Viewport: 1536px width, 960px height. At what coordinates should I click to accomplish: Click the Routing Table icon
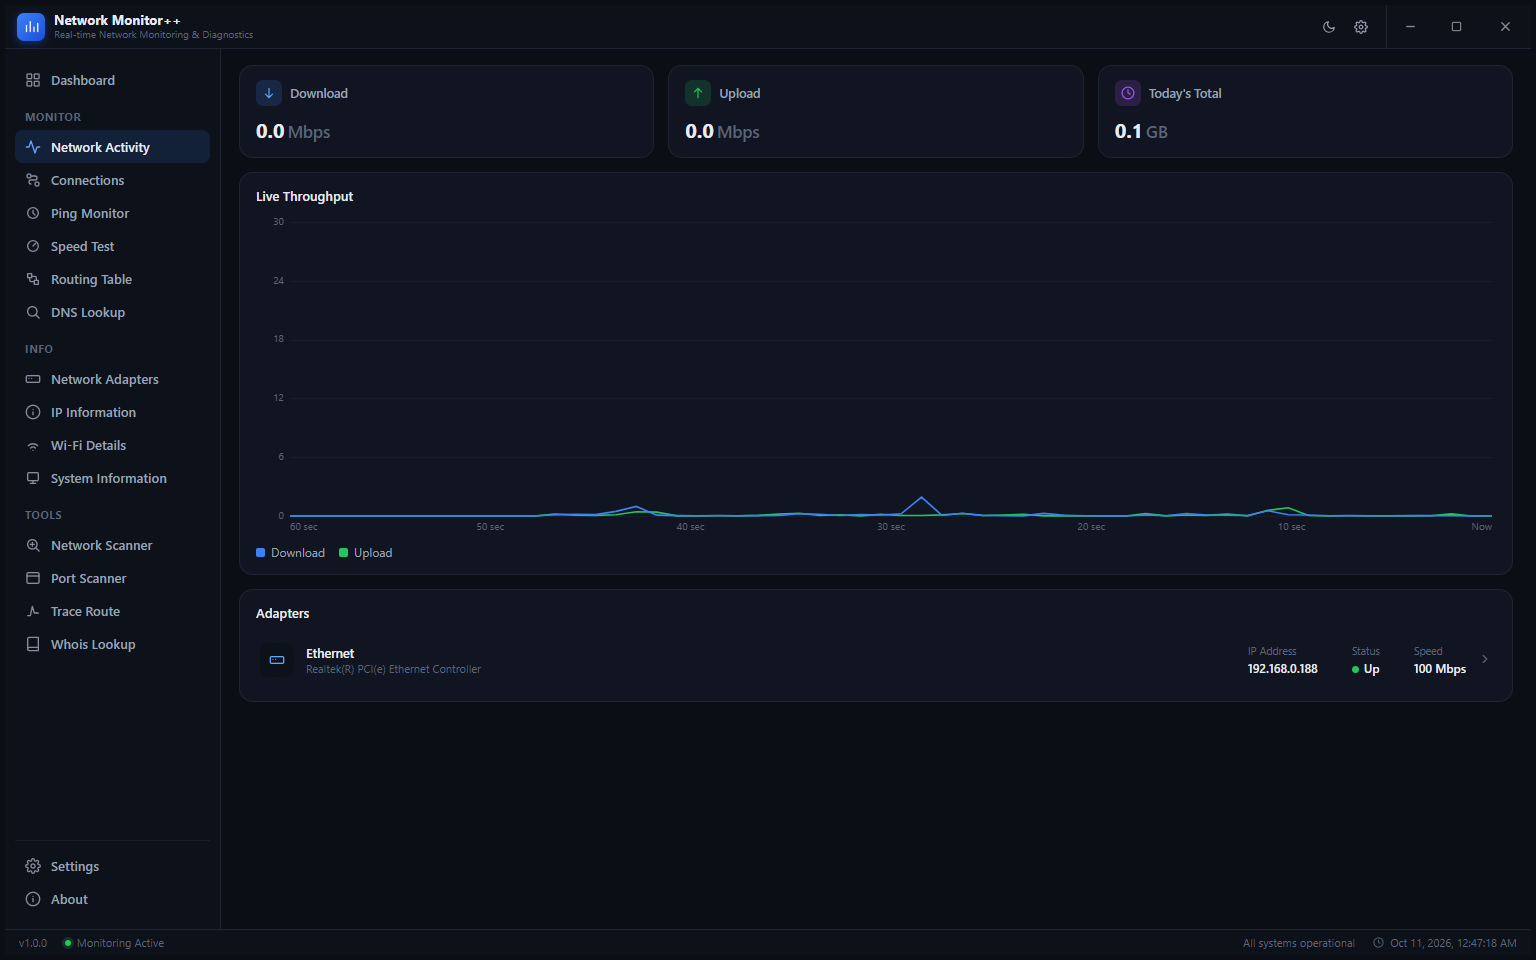pyautogui.click(x=33, y=279)
